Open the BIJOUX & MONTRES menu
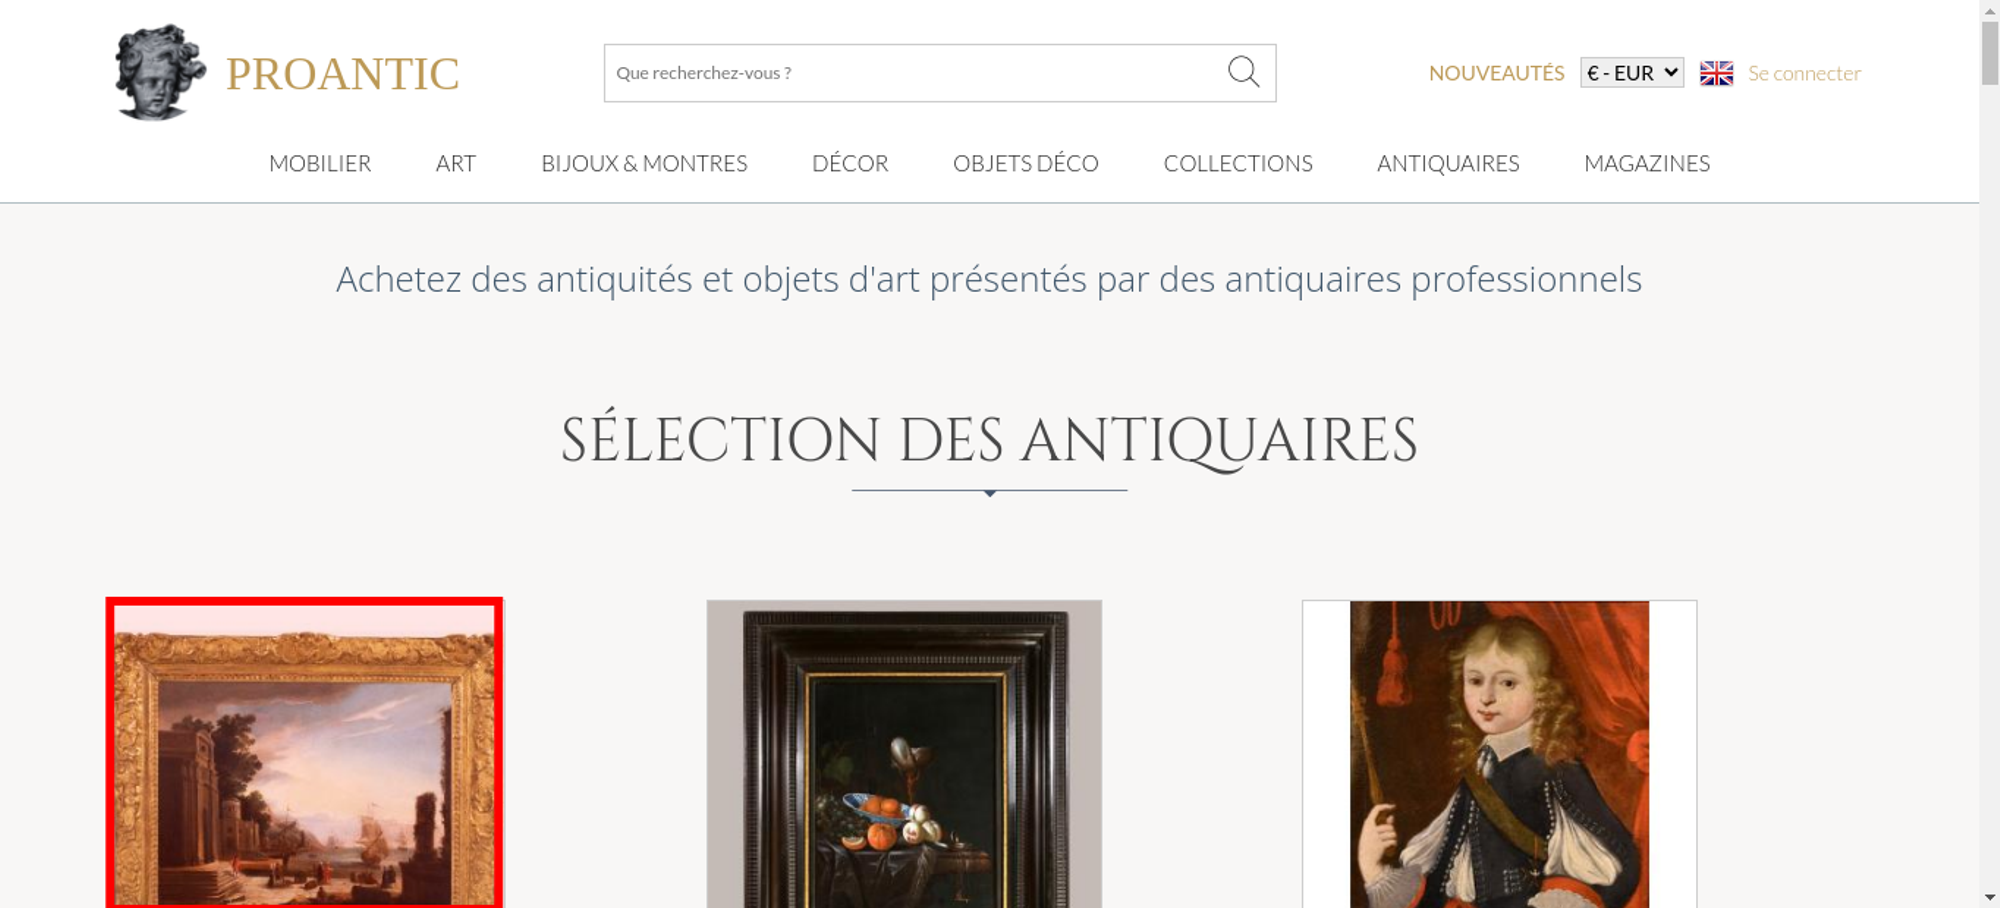This screenshot has width=2000, height=908. tap(644, 163)
